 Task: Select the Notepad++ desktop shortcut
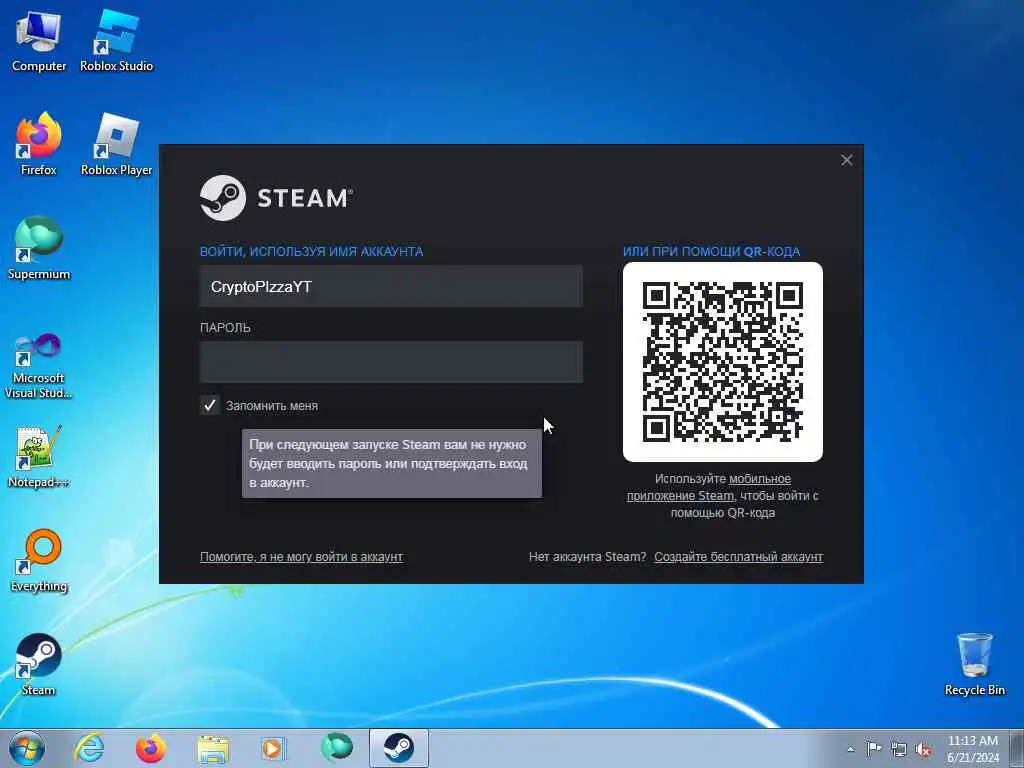[x=39, y=457]
